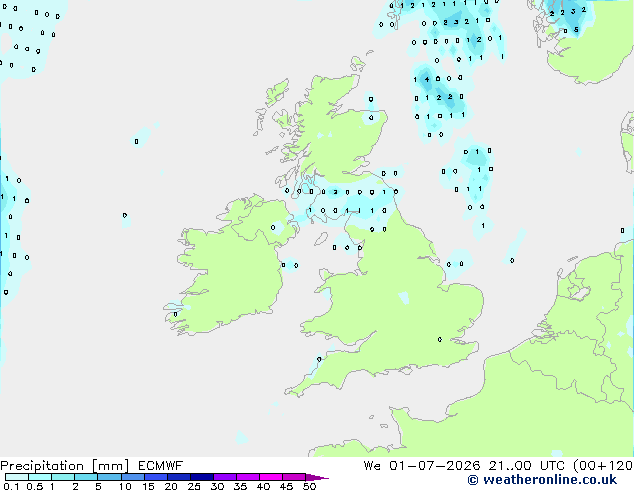The image size is (634, 490).
Task: Pick the 2–5 mm legend swatch
Action: point(86,477)
